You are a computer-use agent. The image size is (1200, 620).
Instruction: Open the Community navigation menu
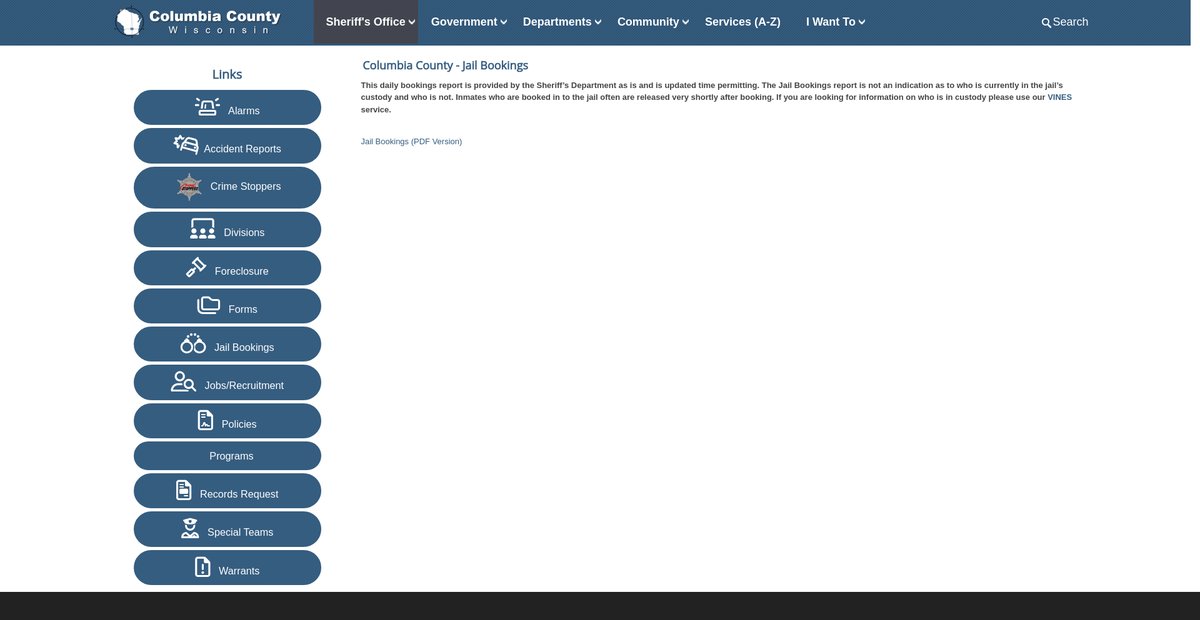coord(652,22)
